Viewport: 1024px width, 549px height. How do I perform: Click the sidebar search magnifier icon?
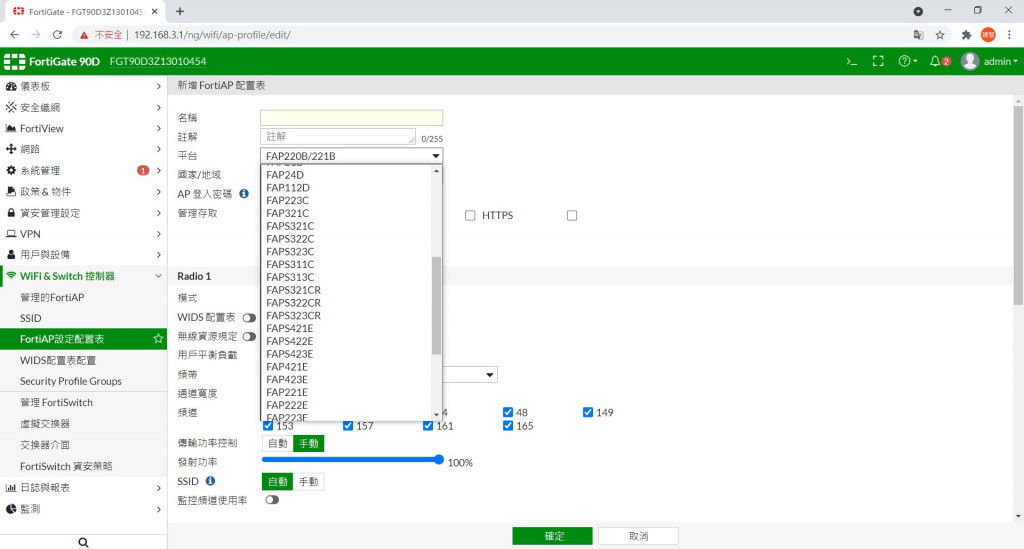tap(83, 542)
